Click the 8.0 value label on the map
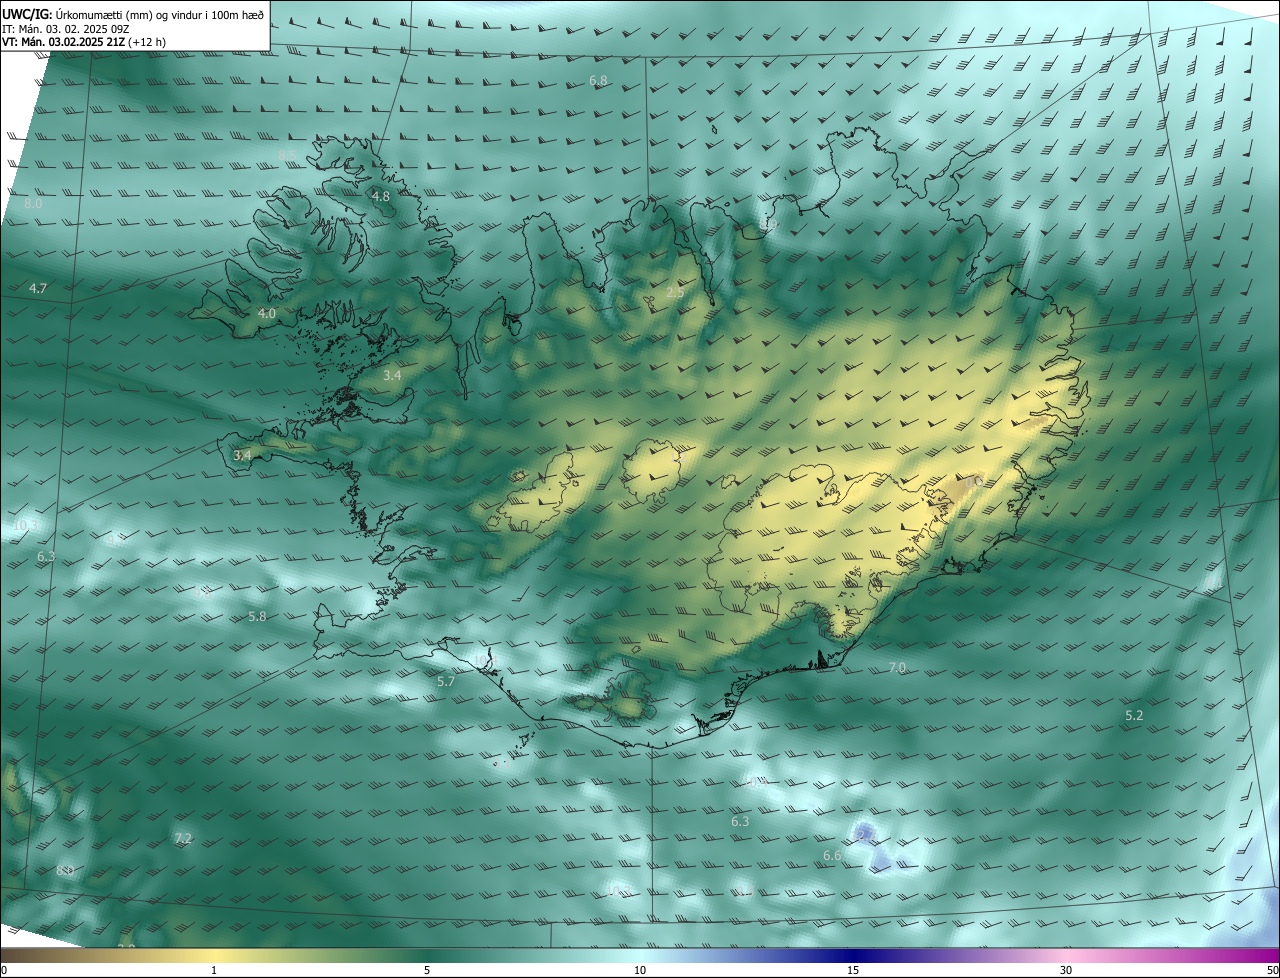The height and width of the screenshot is (978, 1280). click(33, 203)
